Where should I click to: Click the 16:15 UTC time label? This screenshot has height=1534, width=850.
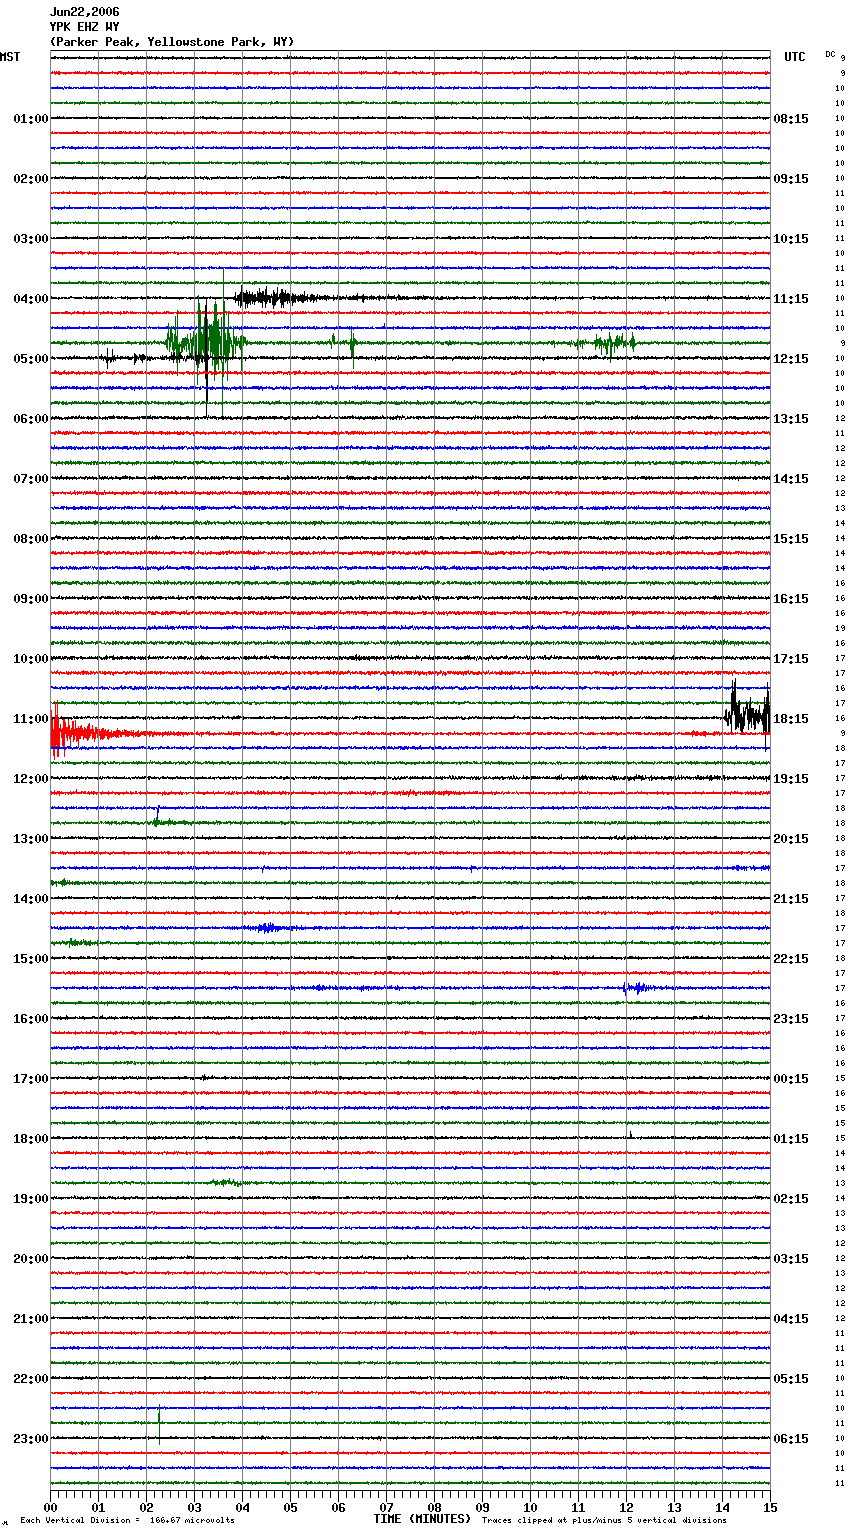(791, 599)
